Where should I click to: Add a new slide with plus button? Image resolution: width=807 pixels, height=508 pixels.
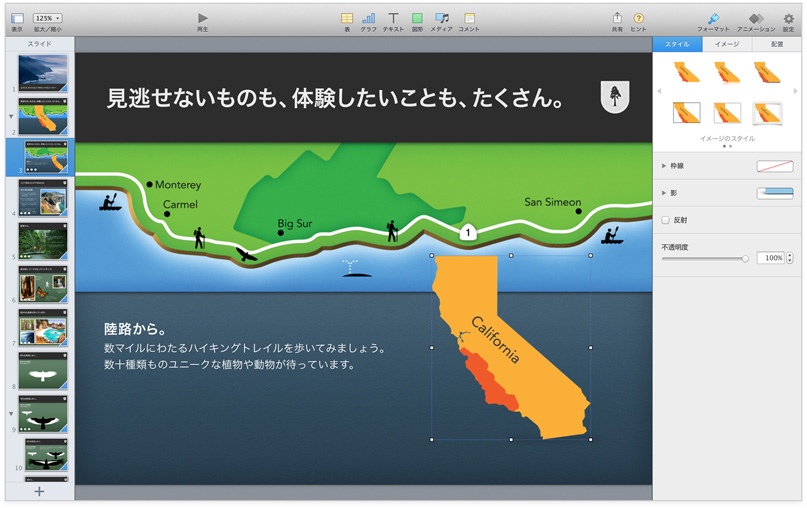39,491
